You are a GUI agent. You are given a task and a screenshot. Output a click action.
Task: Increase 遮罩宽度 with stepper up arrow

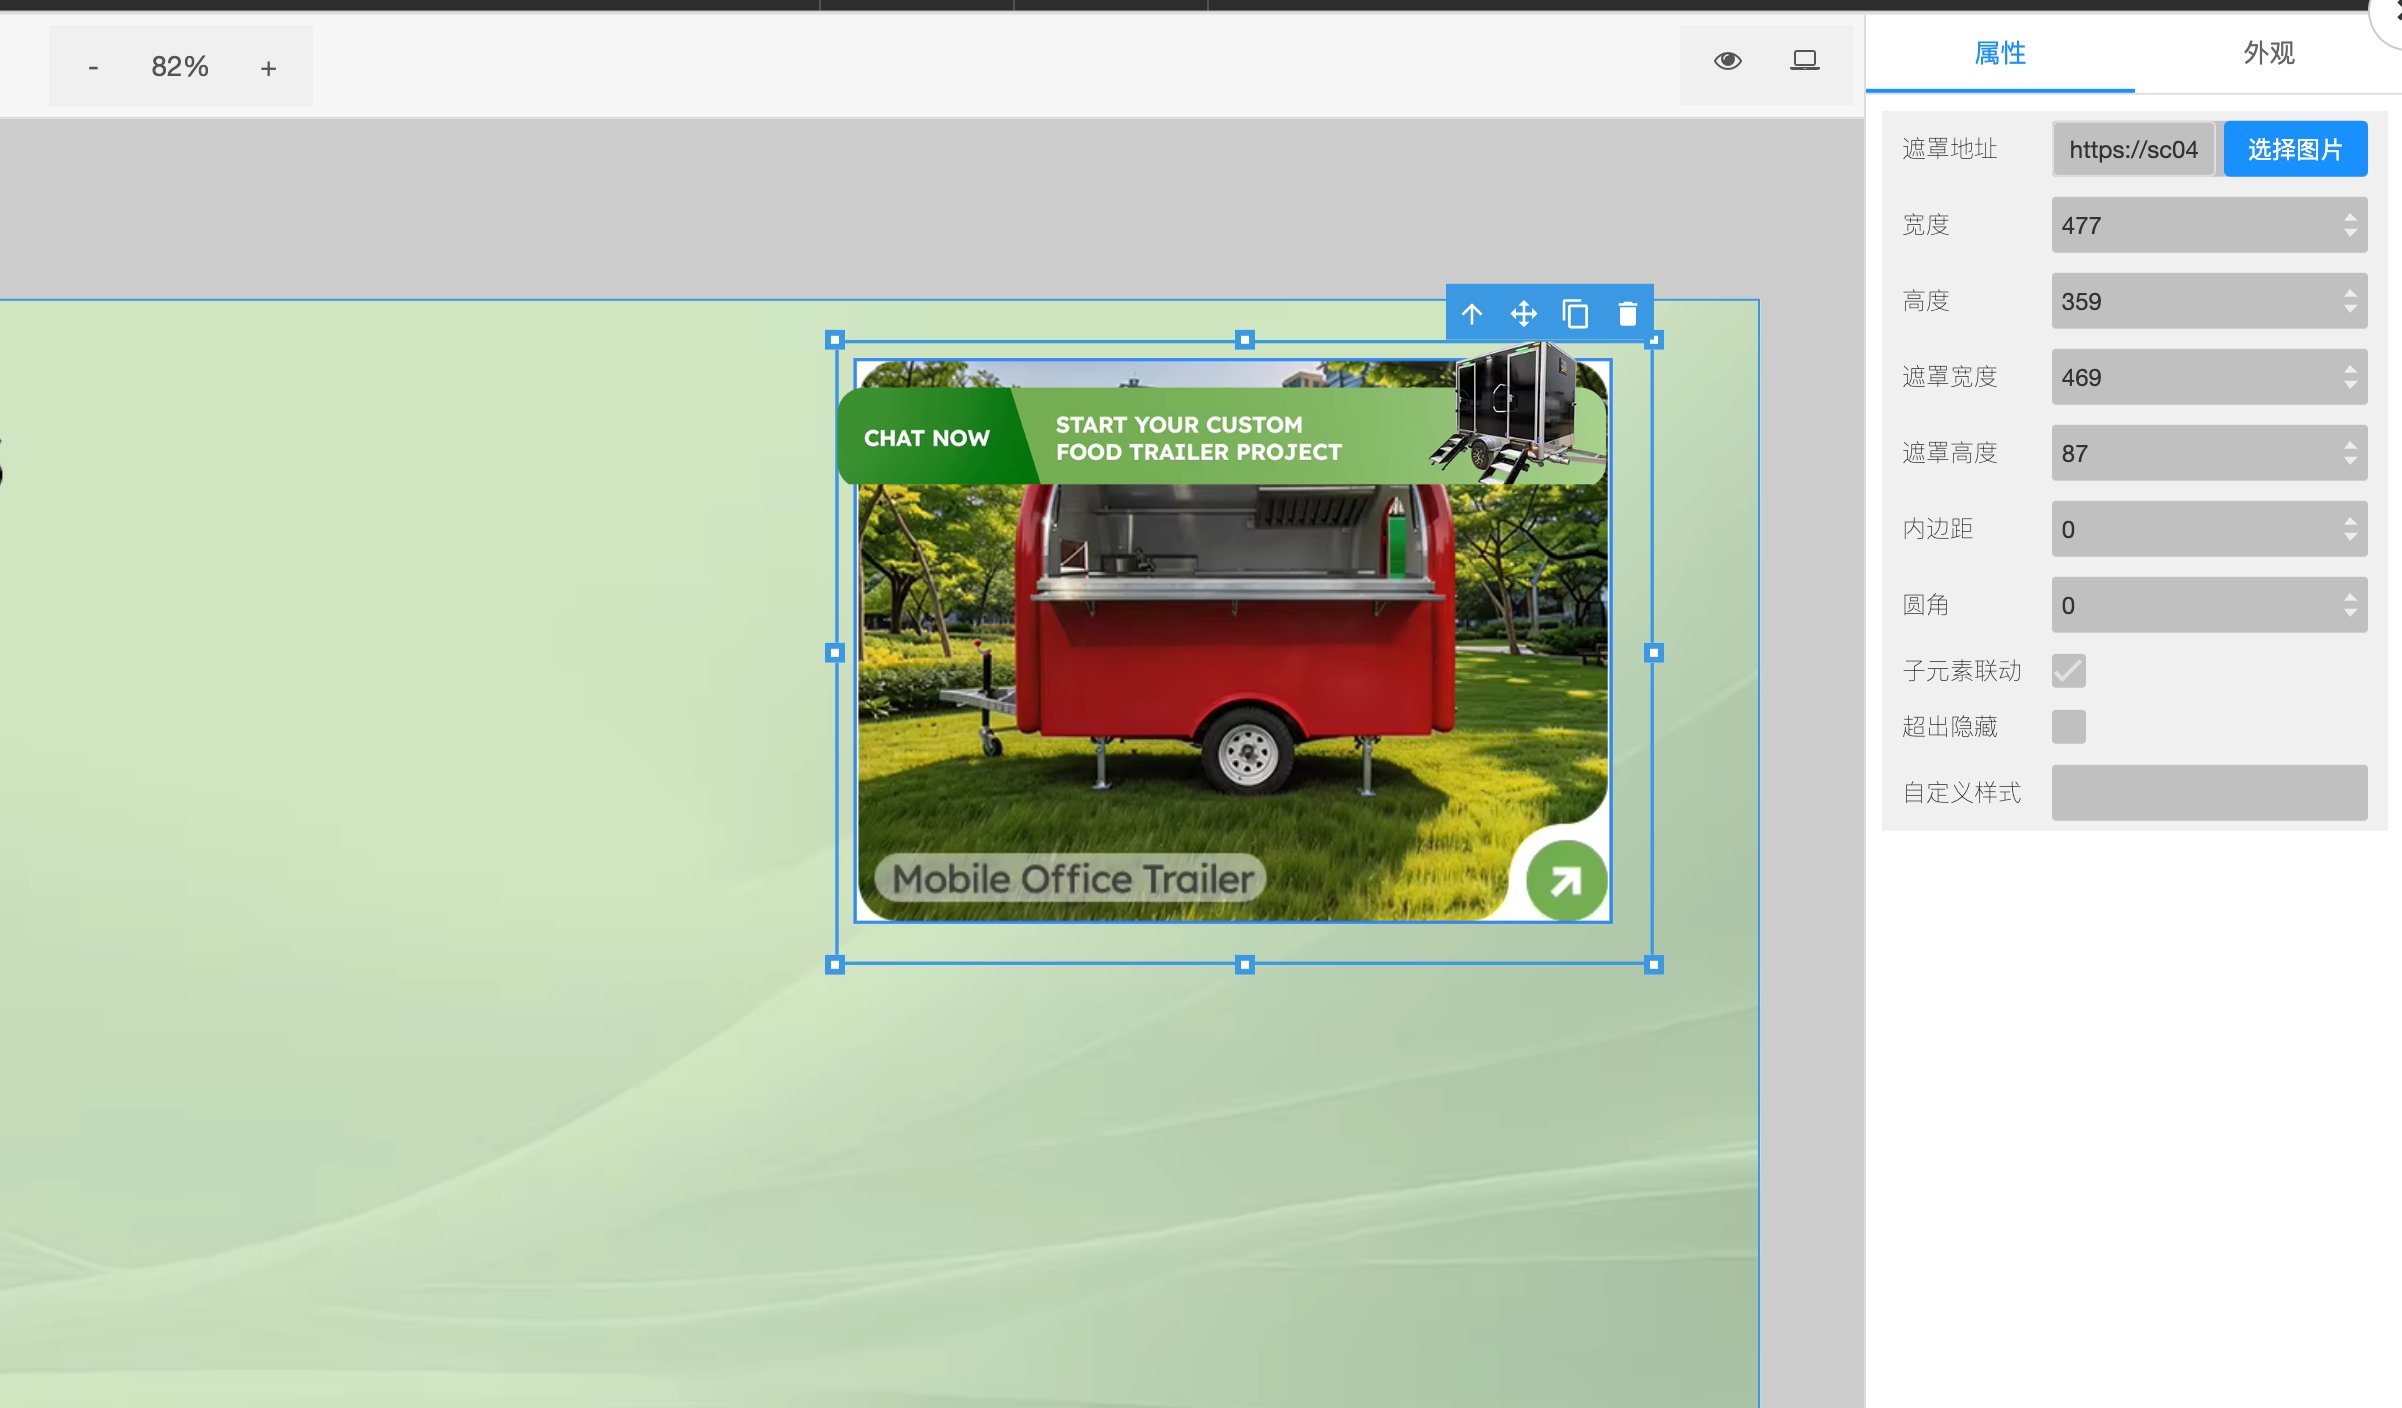[2350, 369]
